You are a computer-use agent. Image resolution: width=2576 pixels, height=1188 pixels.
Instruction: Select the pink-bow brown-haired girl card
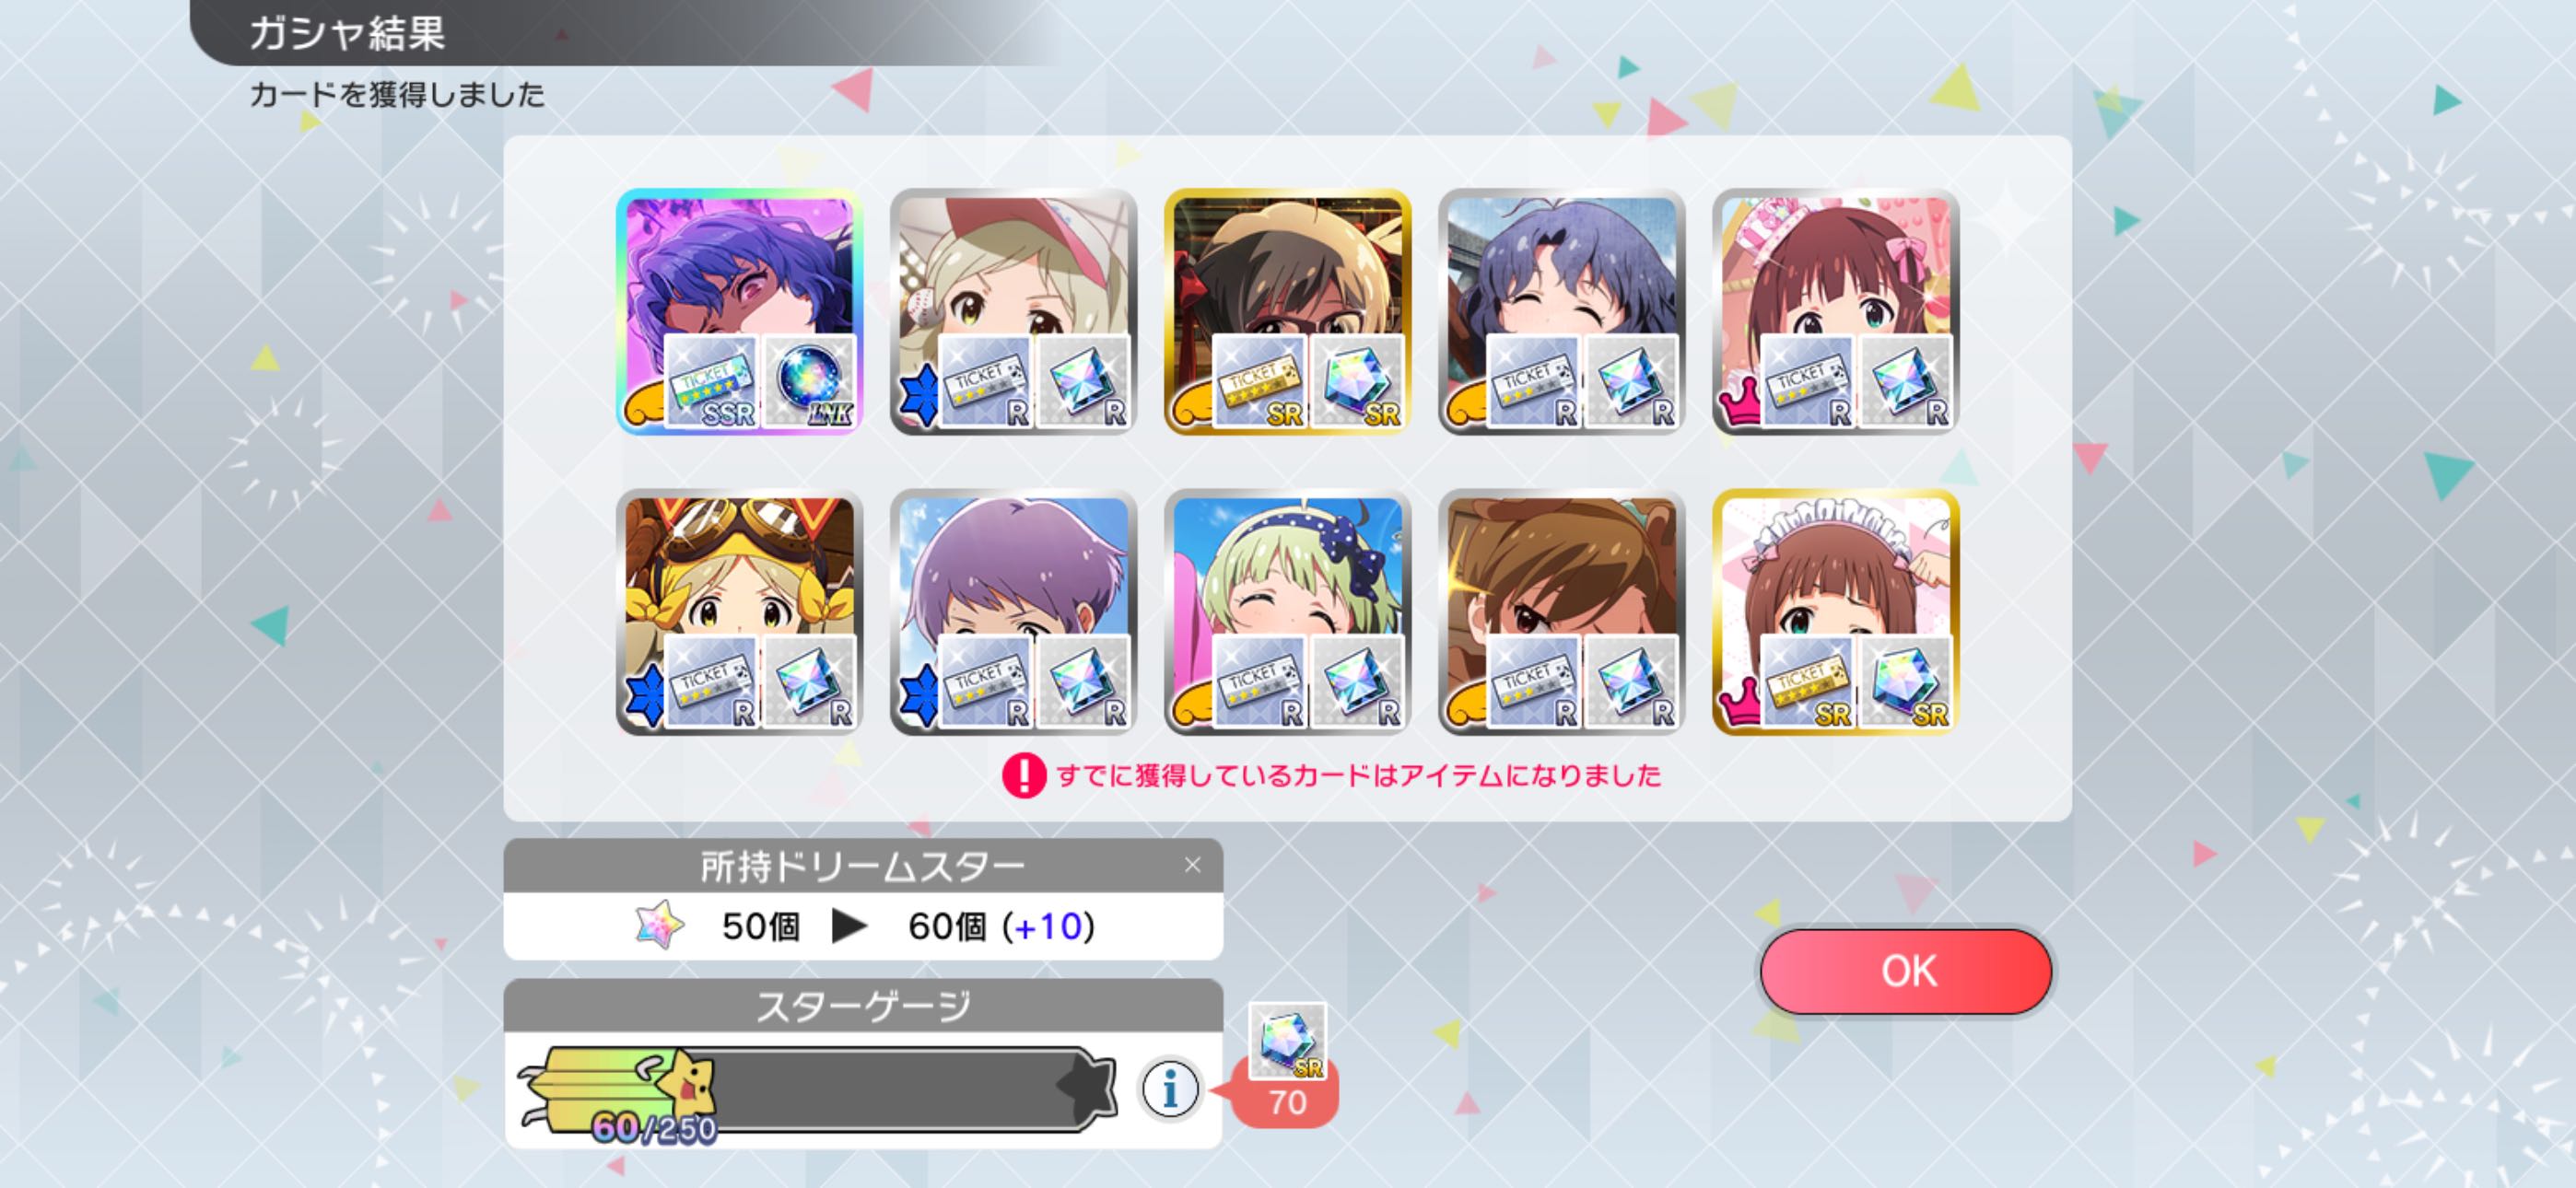1835,312
